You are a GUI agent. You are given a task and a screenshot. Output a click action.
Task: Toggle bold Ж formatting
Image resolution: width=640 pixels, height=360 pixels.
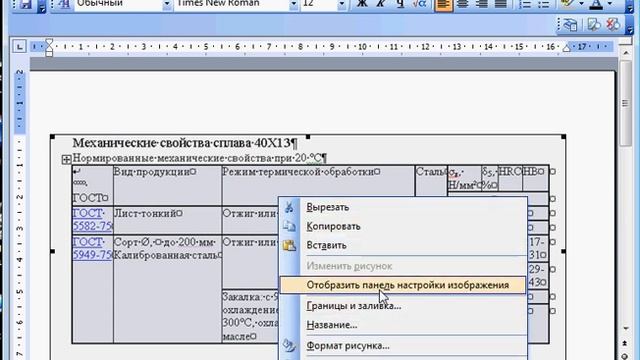click(362, 4)
